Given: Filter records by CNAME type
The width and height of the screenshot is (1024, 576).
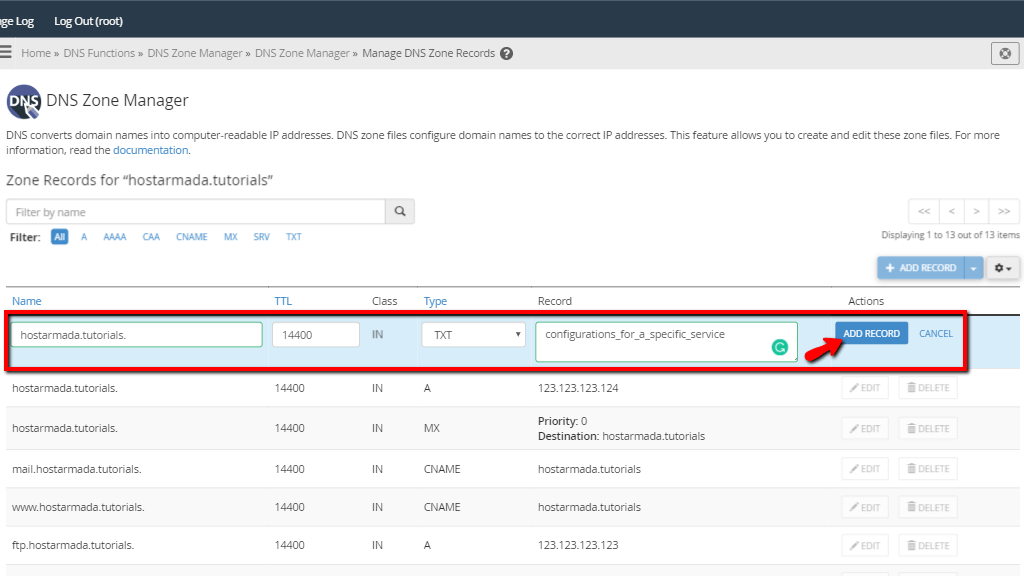Looking at the screenshot, I should pos(192,237).
